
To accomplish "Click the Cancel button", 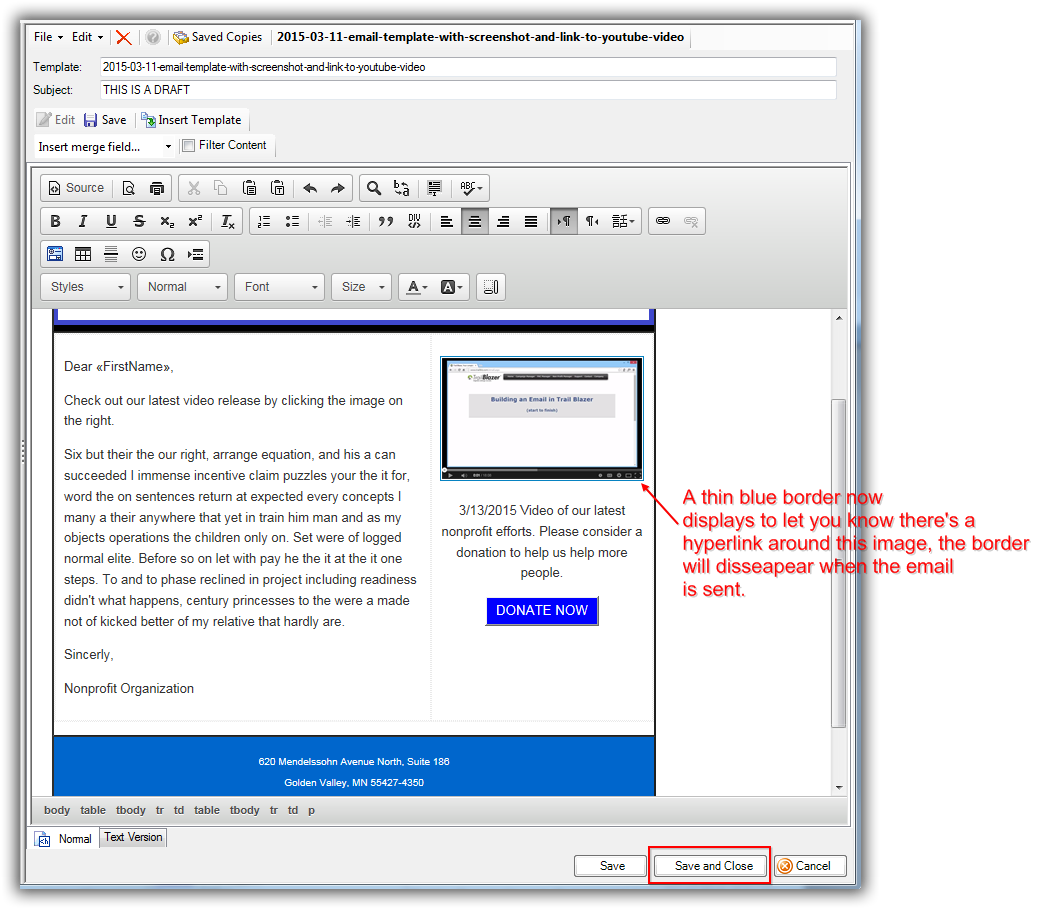I will click(809, 866).
